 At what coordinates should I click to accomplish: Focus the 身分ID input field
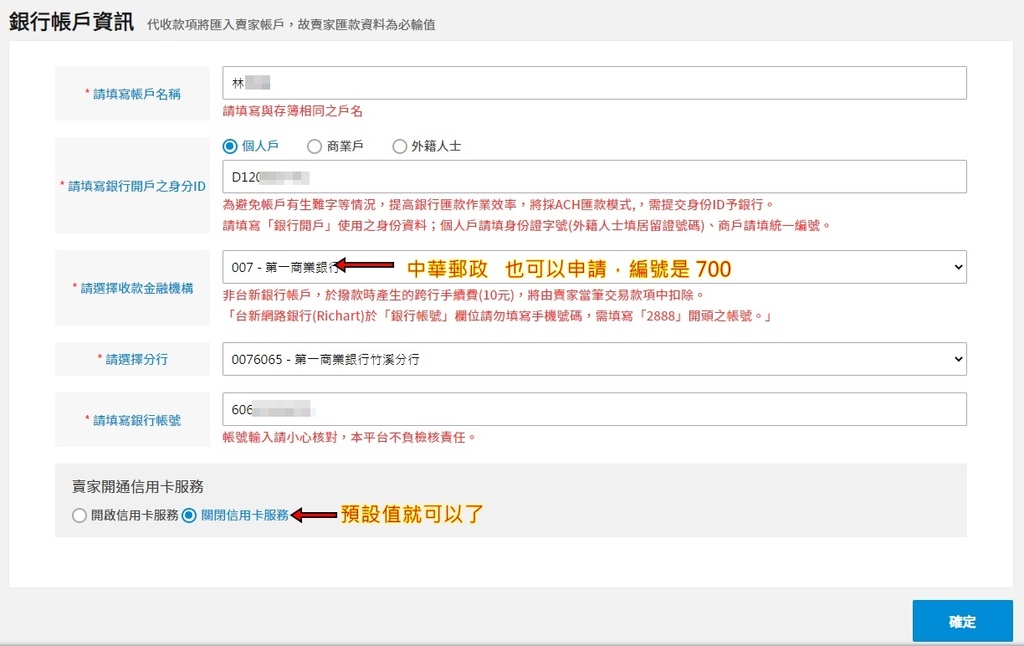click(x=594, y=177)
